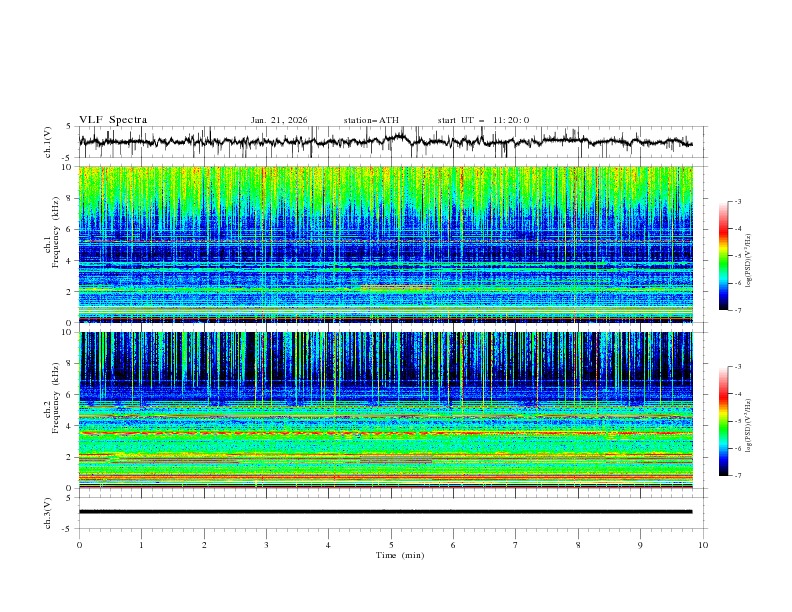Click the "ch.1(V)" waveform axis label
This screenshot has height=612, width=792.
point(48,142)
